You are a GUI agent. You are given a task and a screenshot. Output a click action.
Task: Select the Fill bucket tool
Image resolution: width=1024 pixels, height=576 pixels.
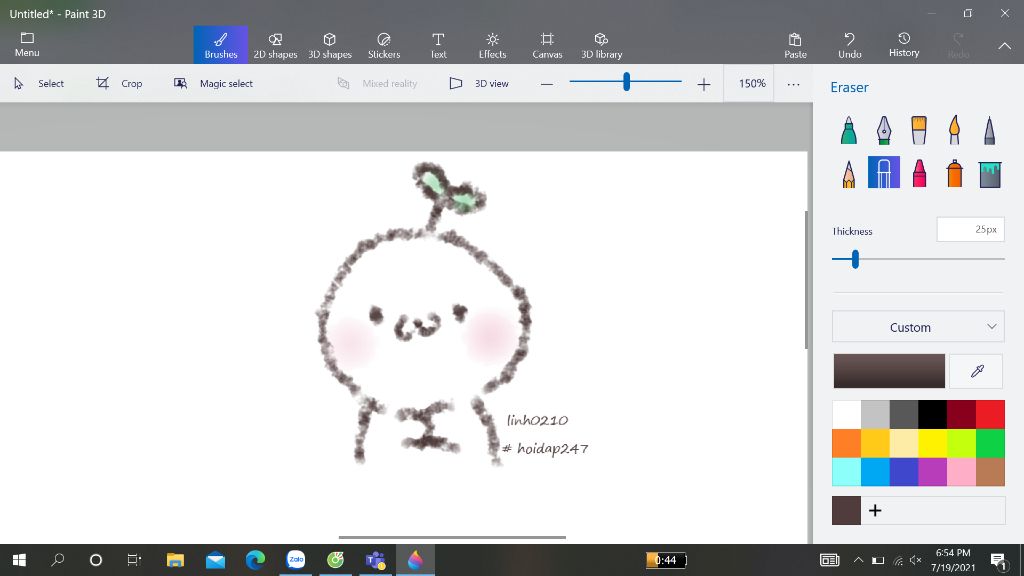pyautogui.click(x=990, y=173)
